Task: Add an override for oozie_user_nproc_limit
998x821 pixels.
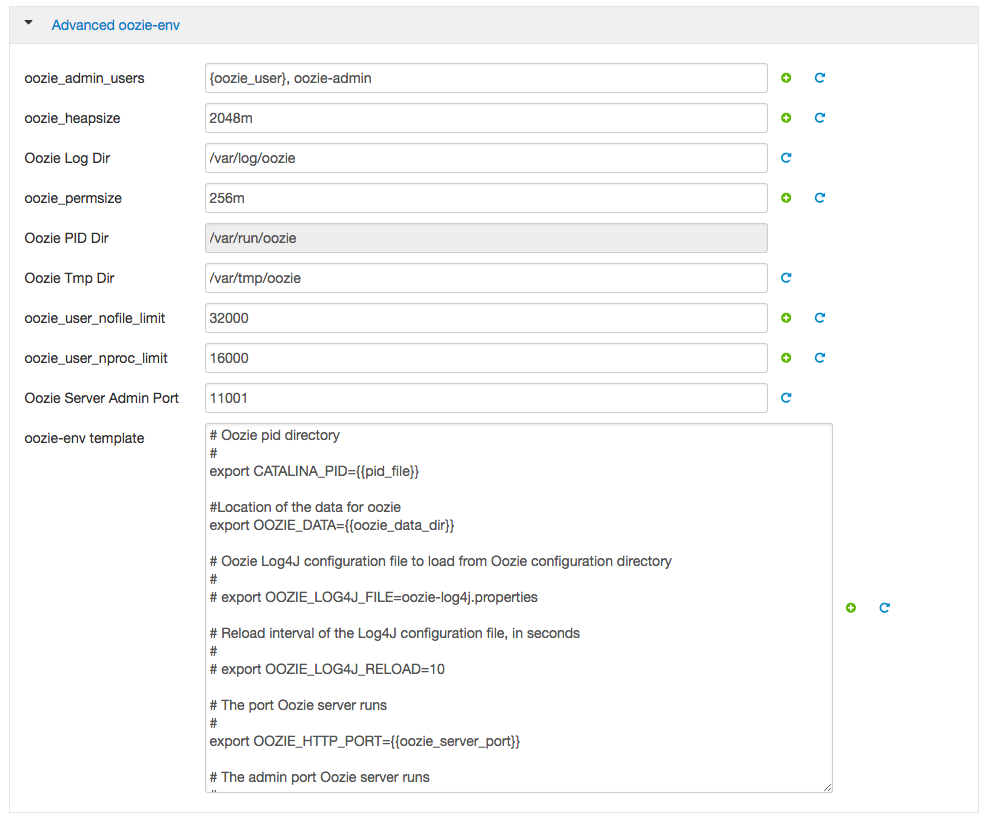Action: 786,358
